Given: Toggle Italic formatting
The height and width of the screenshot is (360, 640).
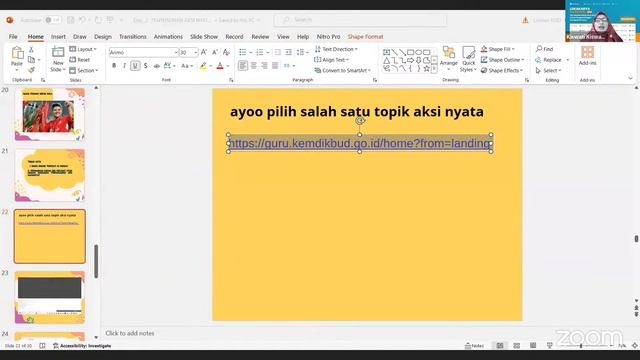Looking at the screenshot, I should click(x=124, y=66).
